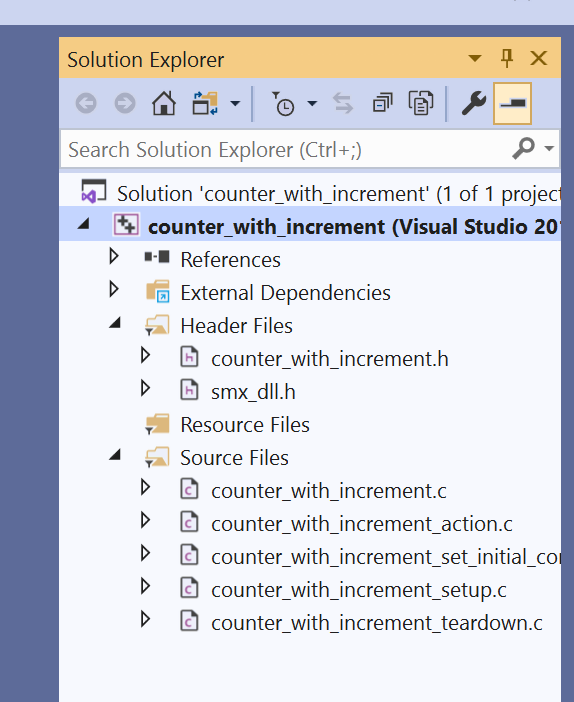
Task: Open the search options dropdown arrow
Action: pos(549,148)
